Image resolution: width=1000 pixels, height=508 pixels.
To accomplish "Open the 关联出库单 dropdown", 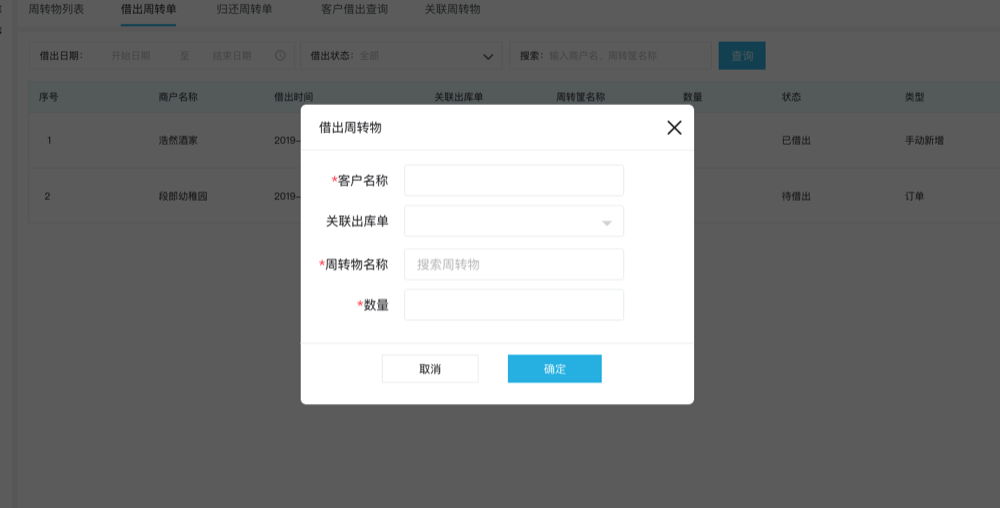I will click(513, 221).
